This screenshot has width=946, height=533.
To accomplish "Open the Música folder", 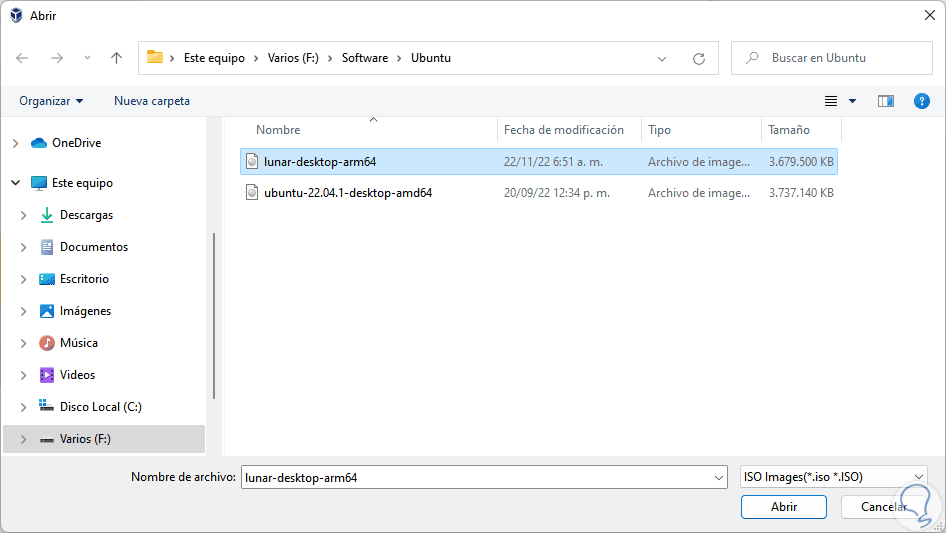I will point(78,343).
